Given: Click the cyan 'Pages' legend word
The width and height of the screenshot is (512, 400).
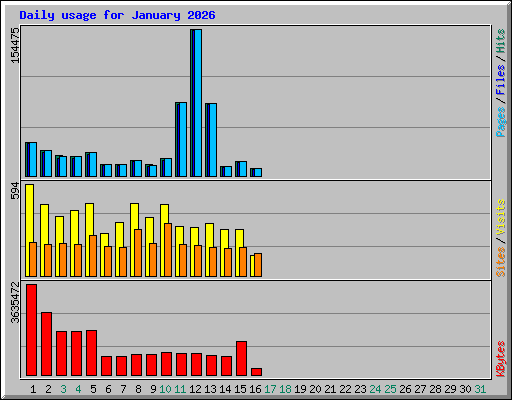Looking at the screenshot, I should coord(500,122).
